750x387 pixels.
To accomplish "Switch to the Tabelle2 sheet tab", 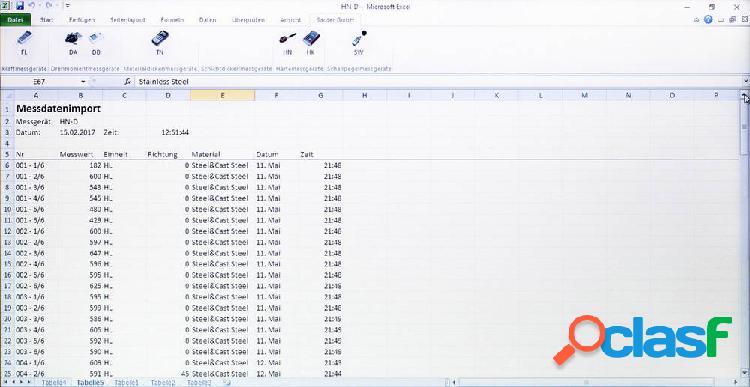I will point(163,383).
